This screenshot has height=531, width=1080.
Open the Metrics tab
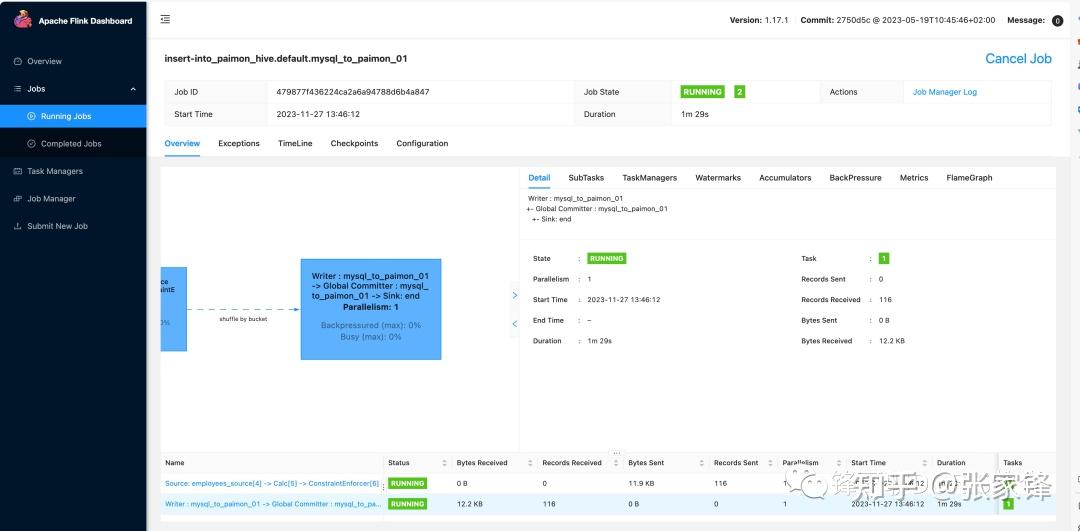tap(914, 178)
